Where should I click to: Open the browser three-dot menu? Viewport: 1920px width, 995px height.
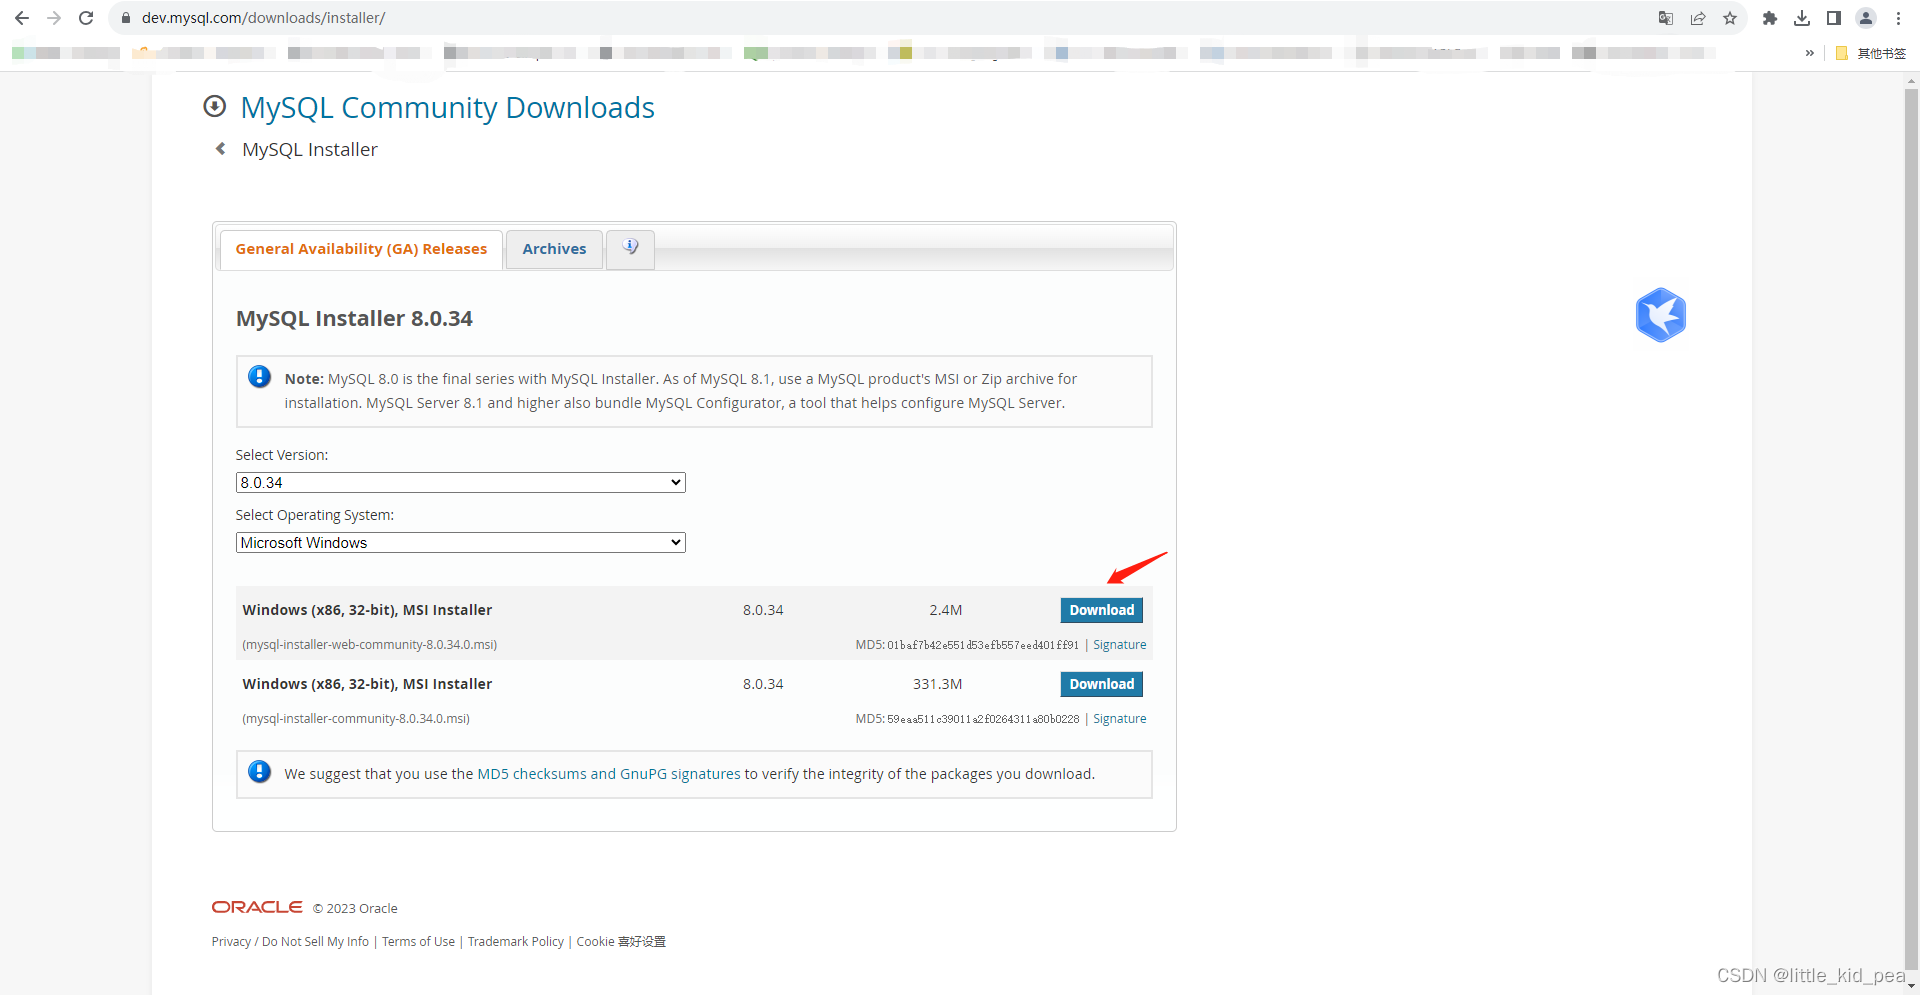tap(1898, 18)
